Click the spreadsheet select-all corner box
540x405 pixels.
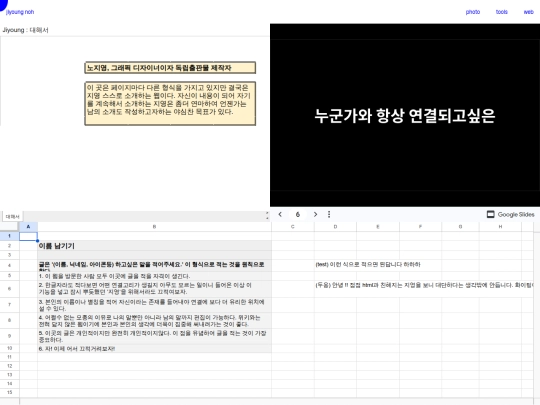pyautogui.click(x=9, y=227)
